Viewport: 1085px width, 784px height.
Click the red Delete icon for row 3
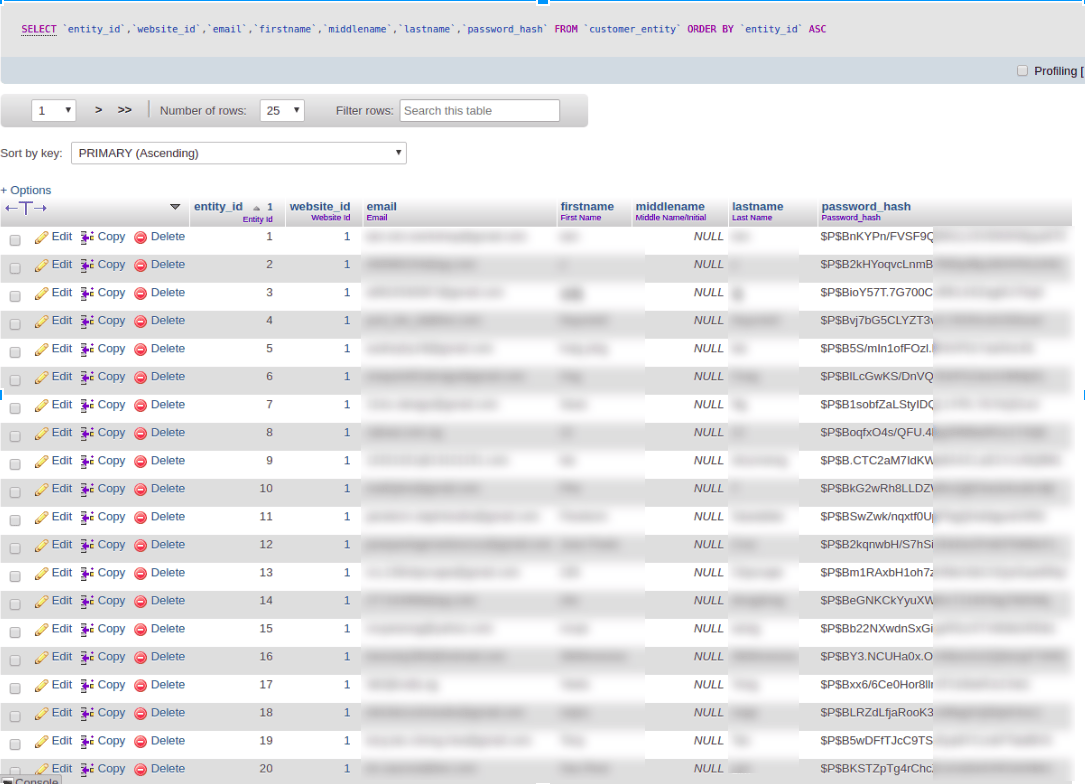pyautogui.click(x=140, y=293)
